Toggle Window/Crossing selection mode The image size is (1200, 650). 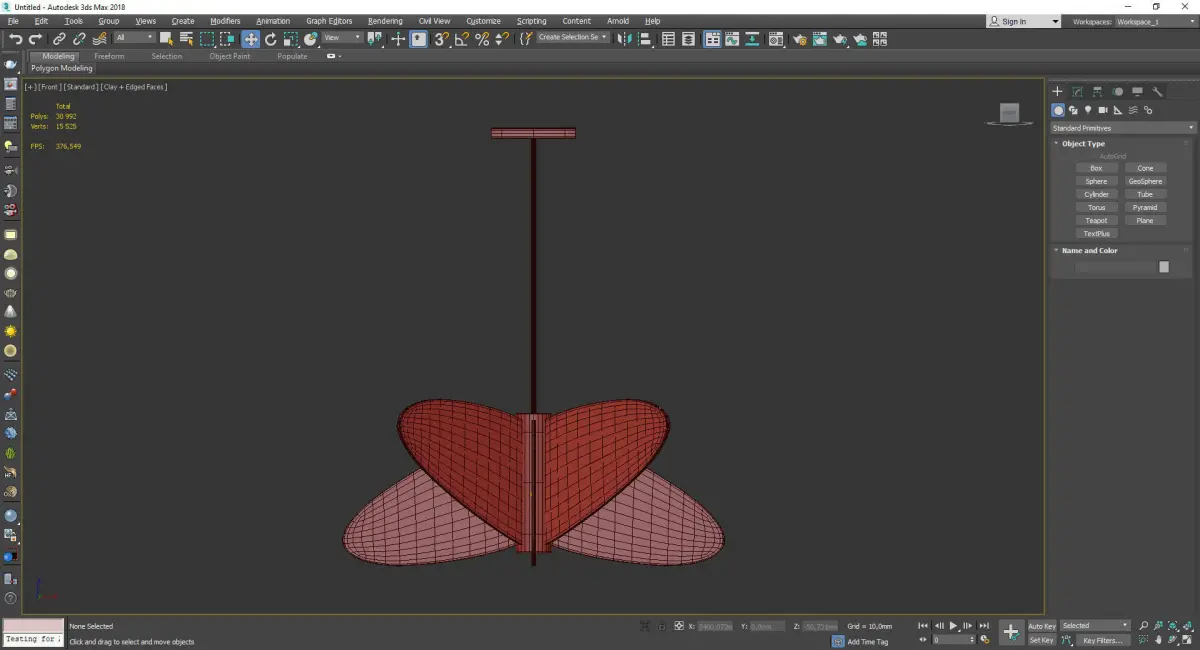tap(227, 39)
